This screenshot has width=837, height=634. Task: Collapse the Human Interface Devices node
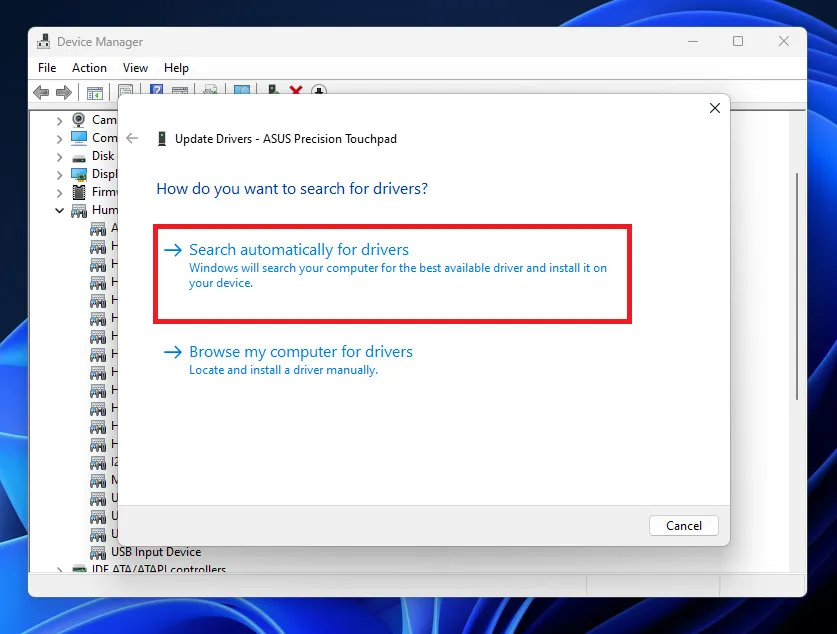click(x=59, y=211)
